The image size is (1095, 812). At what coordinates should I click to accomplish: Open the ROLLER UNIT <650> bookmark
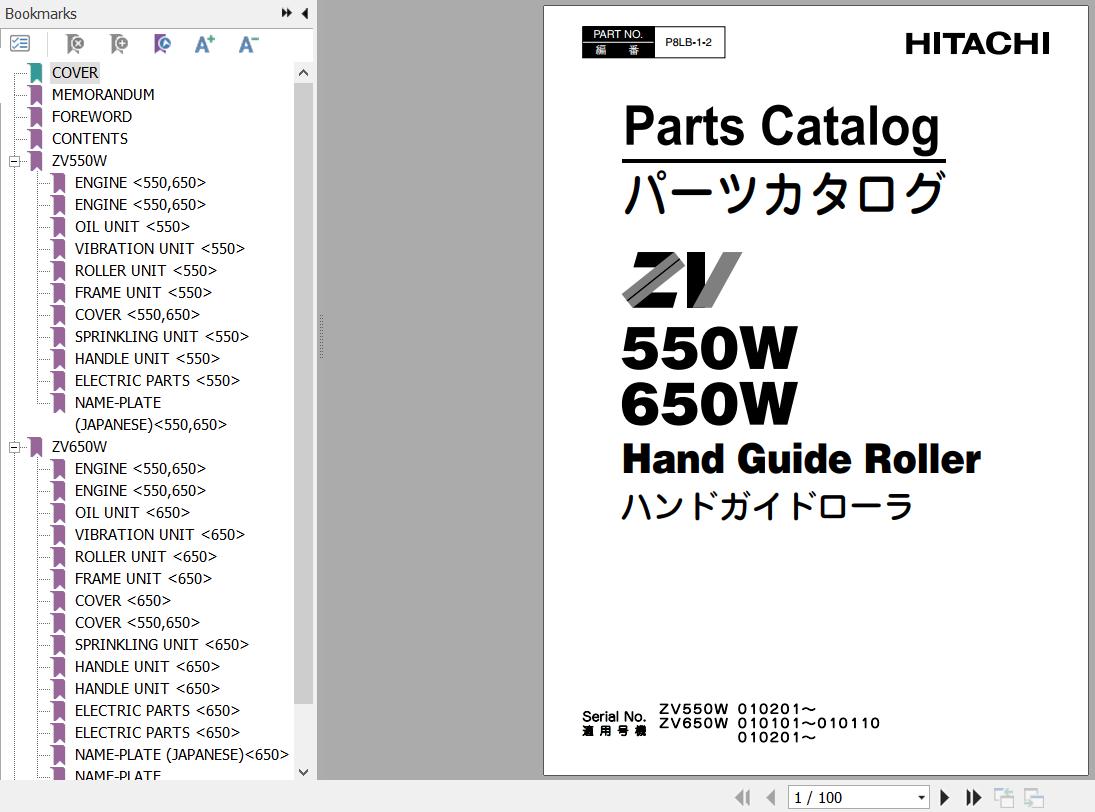(x=145, y=556)
